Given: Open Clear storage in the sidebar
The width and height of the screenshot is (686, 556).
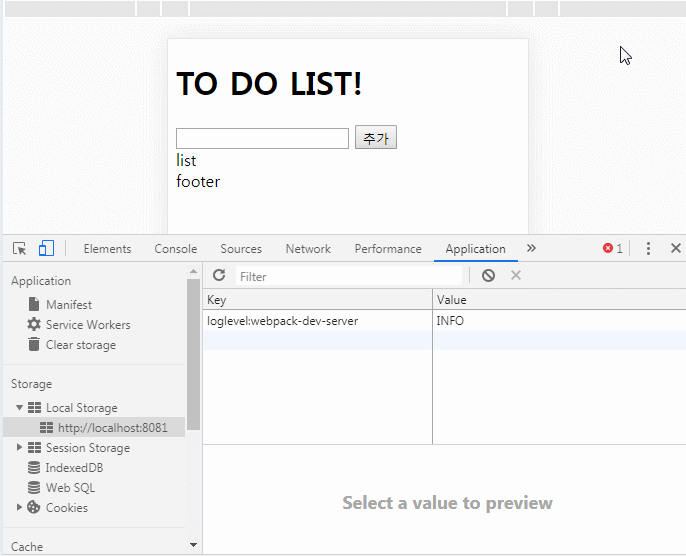Looking at the screenshot, I should (x=81, y=345).
